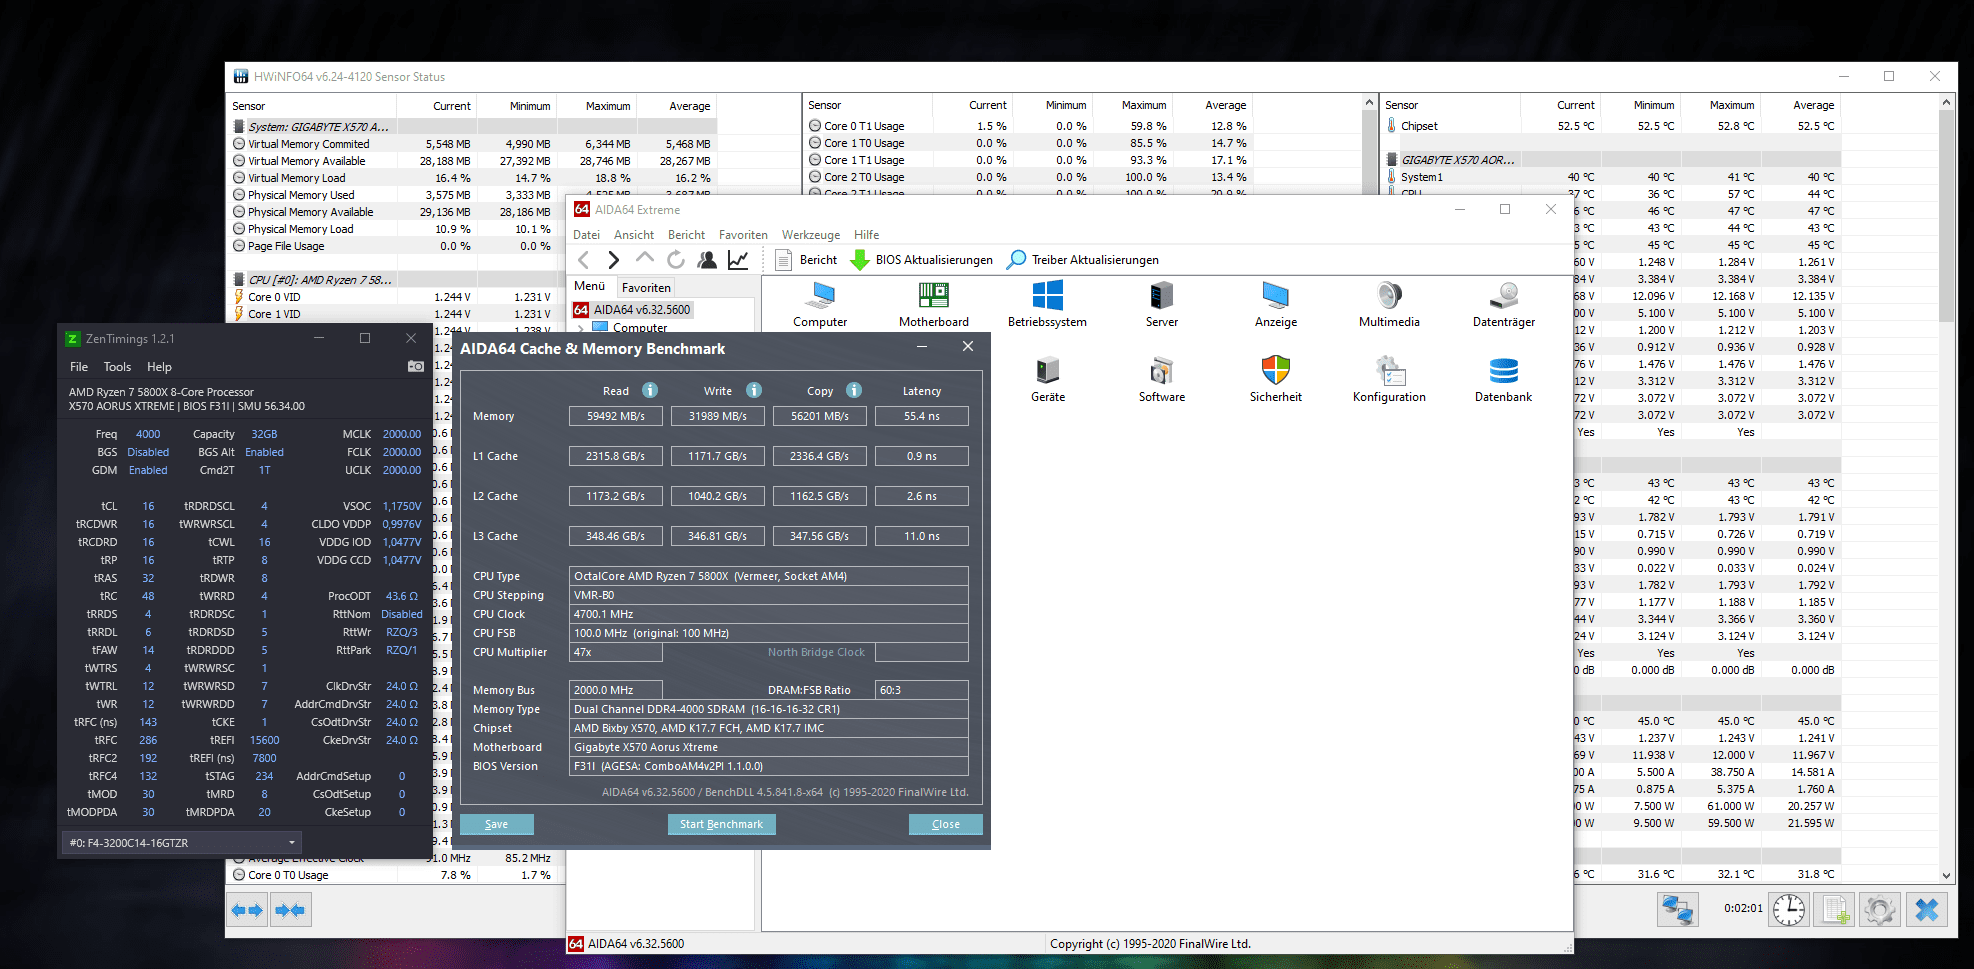Open the Bericht menu in AIDA64
1974x969 pixels.
(686, 235)
